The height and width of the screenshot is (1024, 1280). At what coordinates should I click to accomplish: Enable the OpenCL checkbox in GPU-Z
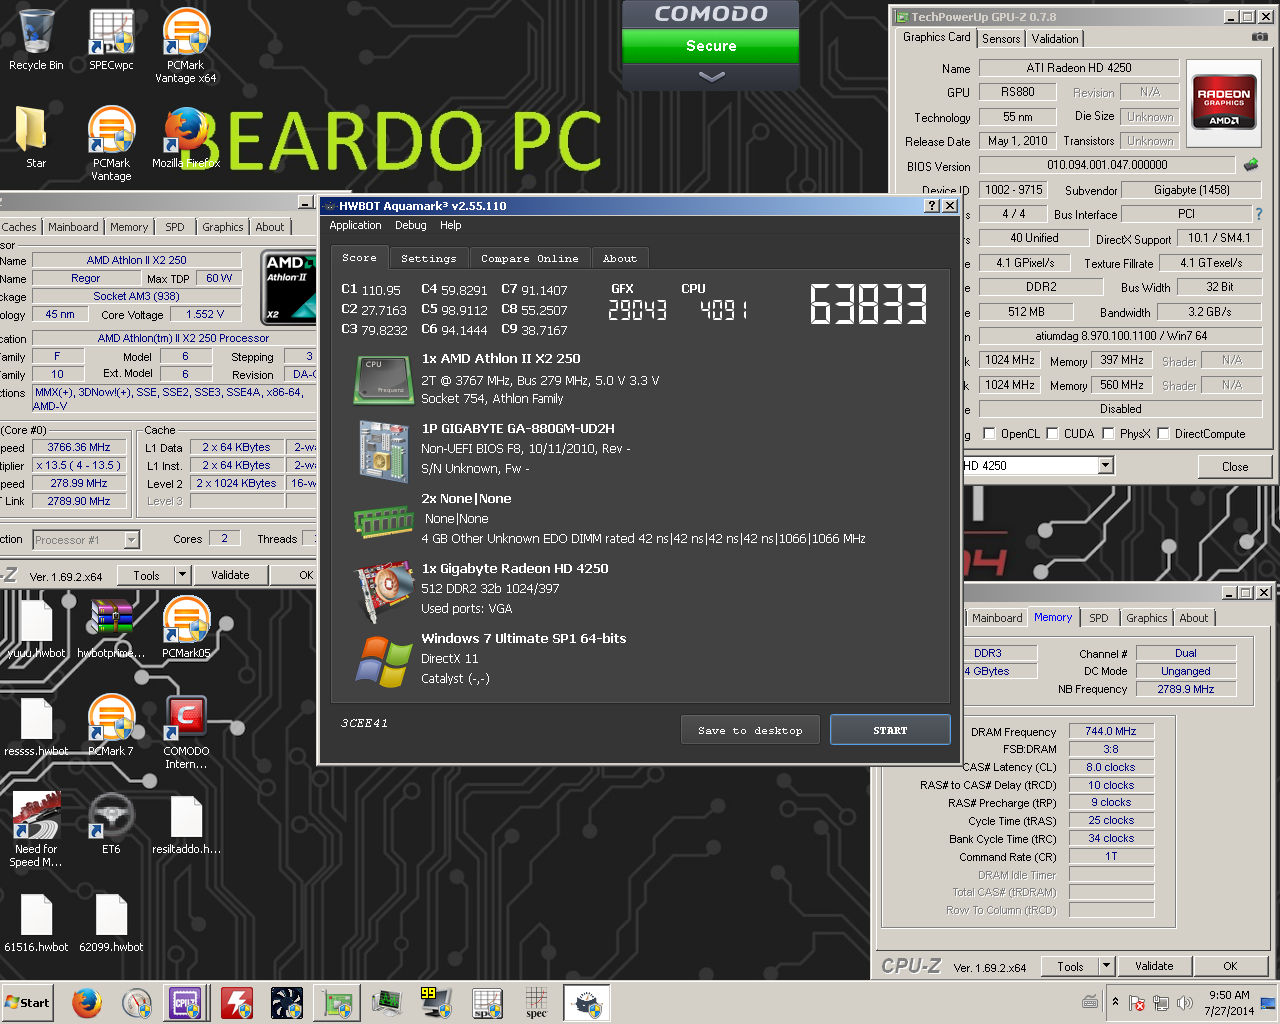click(x=989, y=434)
